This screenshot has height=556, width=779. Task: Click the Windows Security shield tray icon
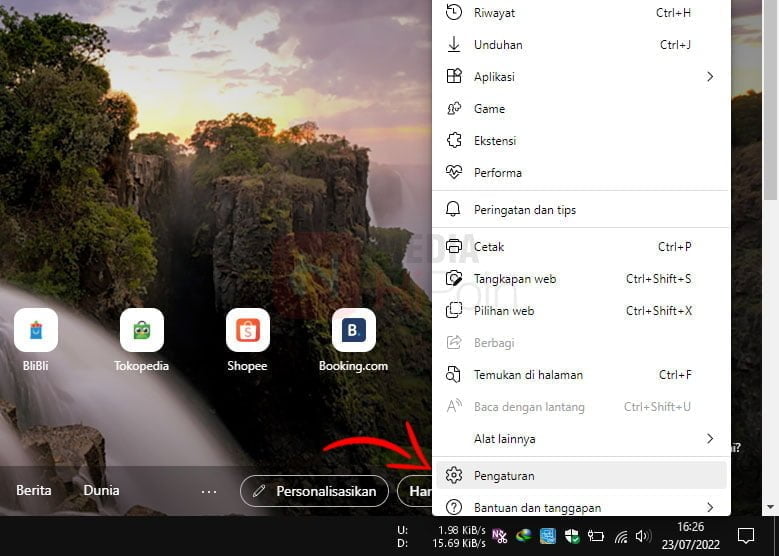click(572, 536)
